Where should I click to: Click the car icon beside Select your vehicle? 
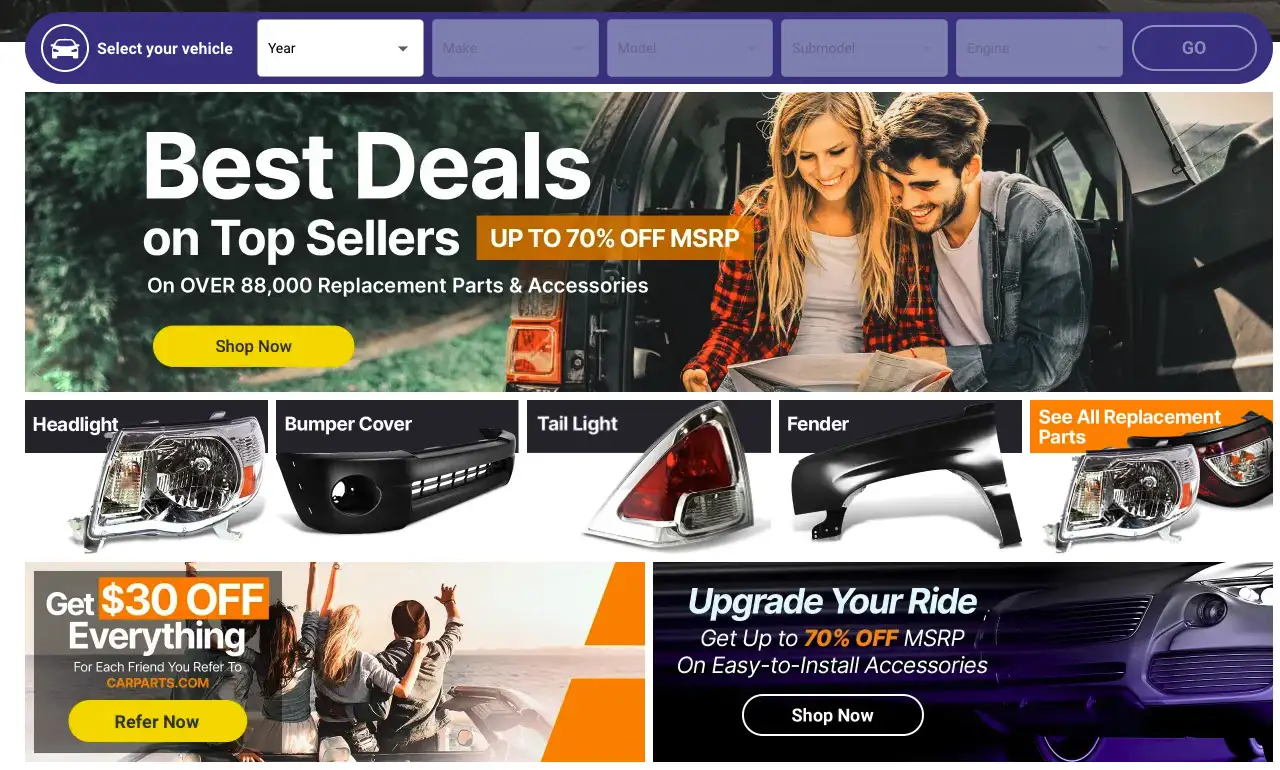65,48
